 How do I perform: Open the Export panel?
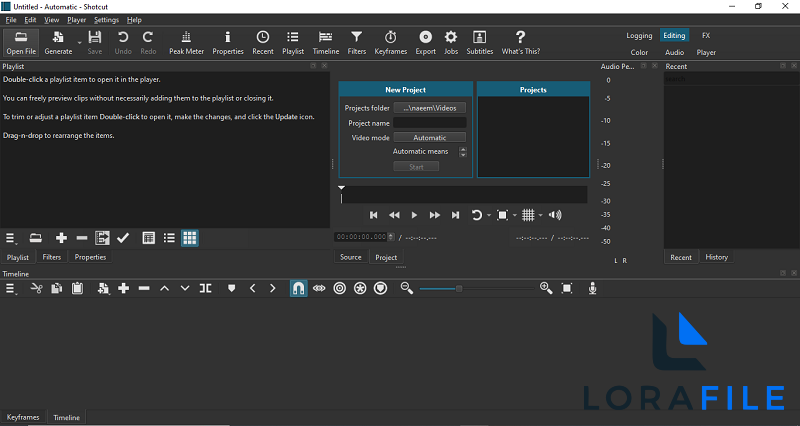coord(426,43)
